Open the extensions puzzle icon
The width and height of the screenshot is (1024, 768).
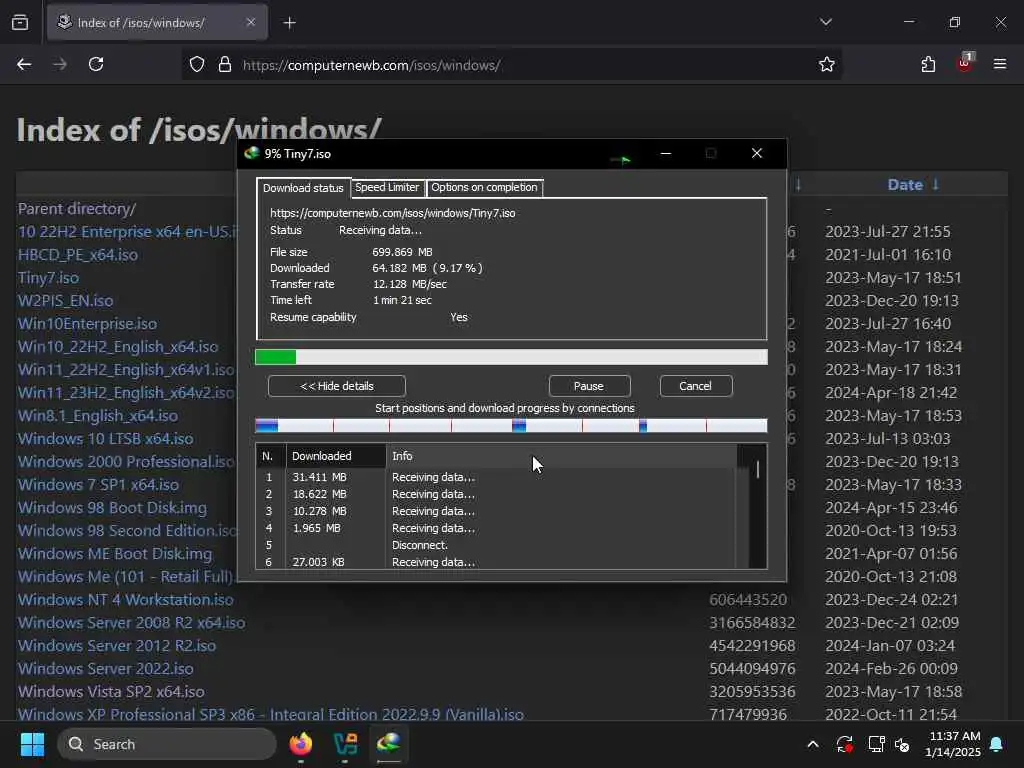[928, 64]
